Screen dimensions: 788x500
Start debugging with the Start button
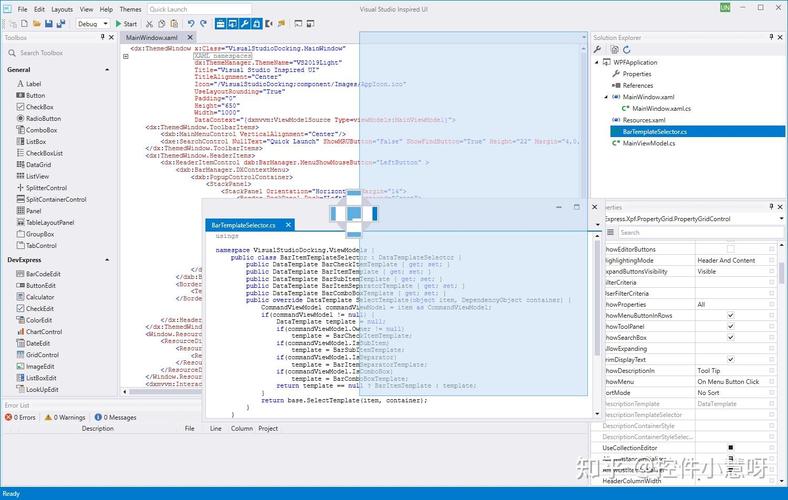coord(126,23)
